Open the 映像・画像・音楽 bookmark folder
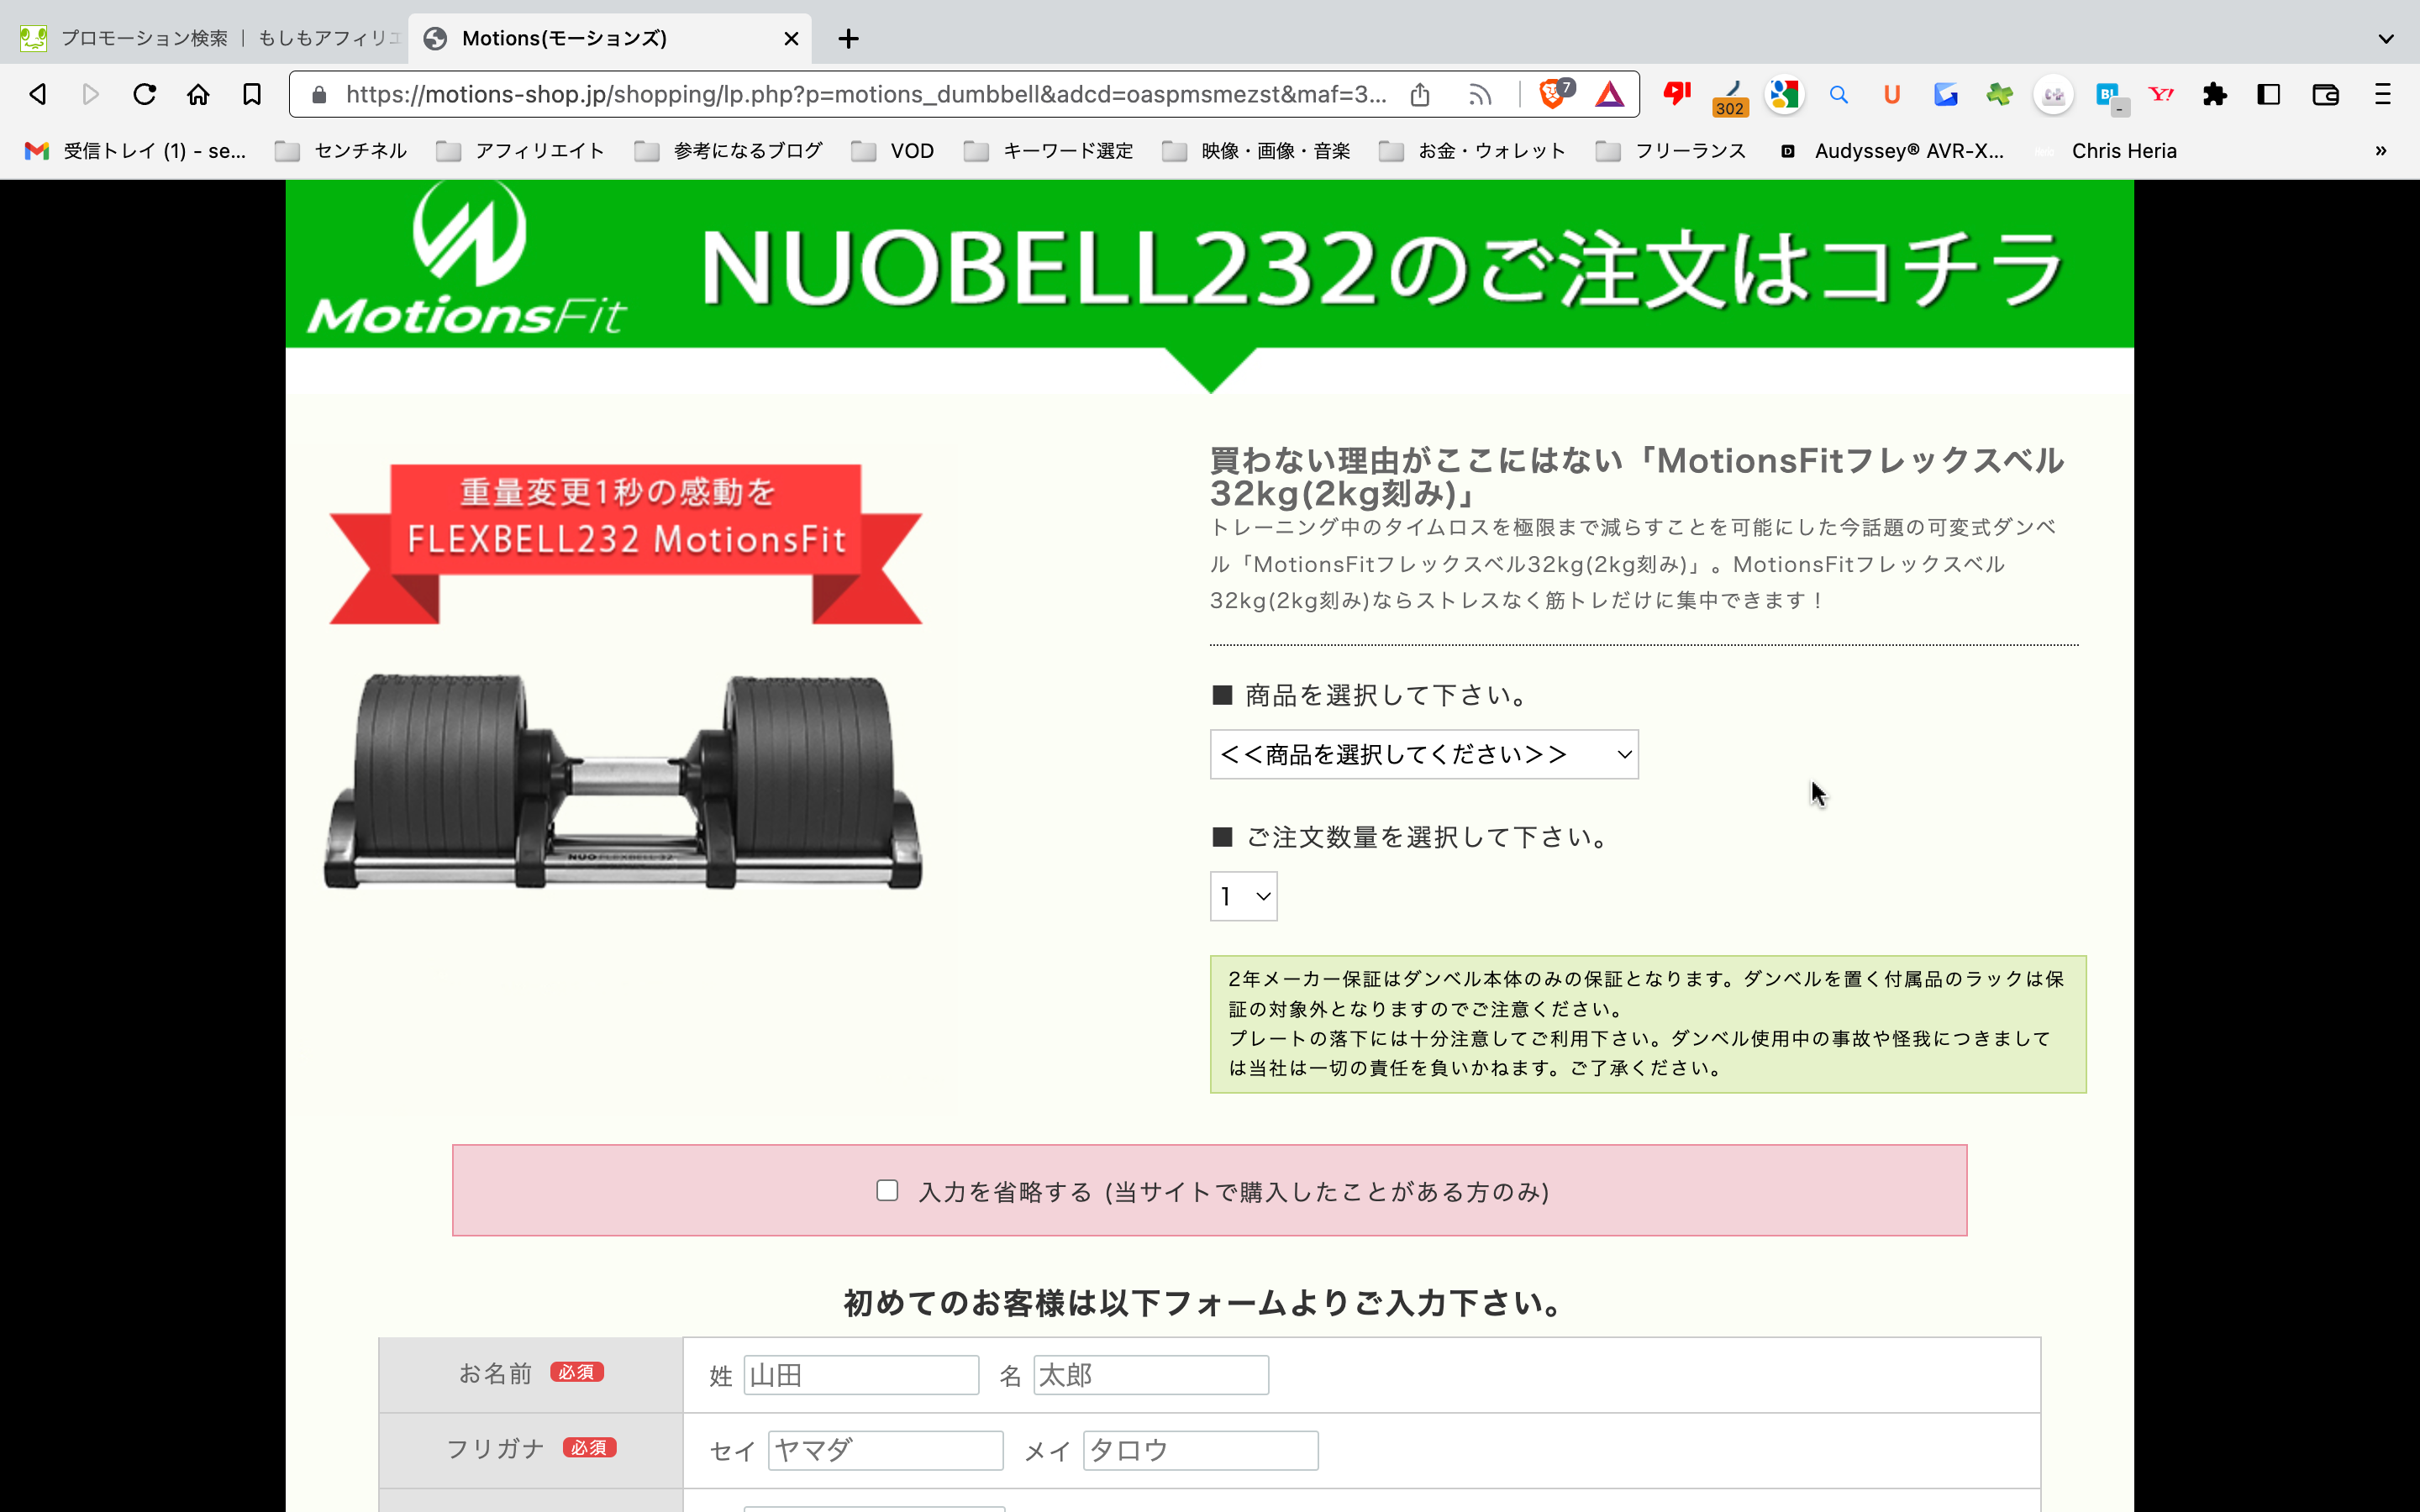 coord(1256,151)
